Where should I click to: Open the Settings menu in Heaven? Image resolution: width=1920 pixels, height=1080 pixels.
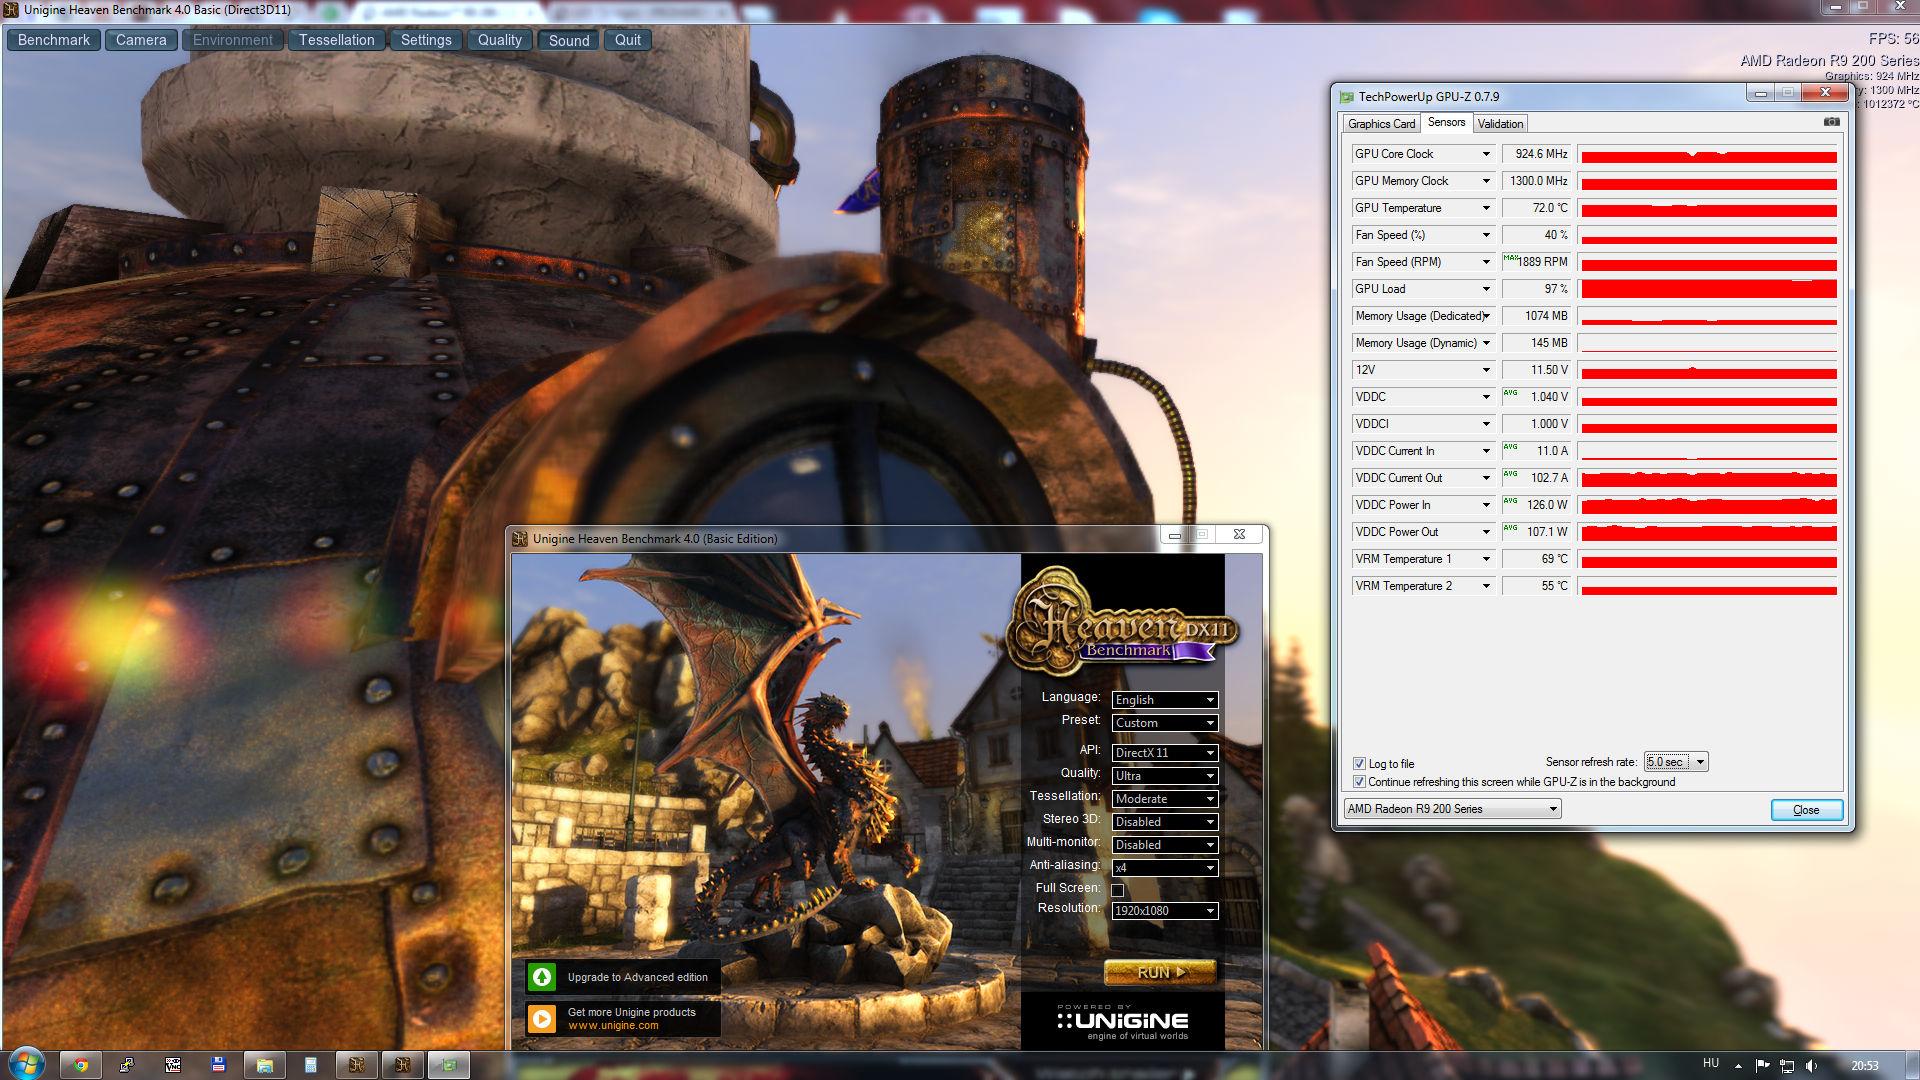pos(426,40)
